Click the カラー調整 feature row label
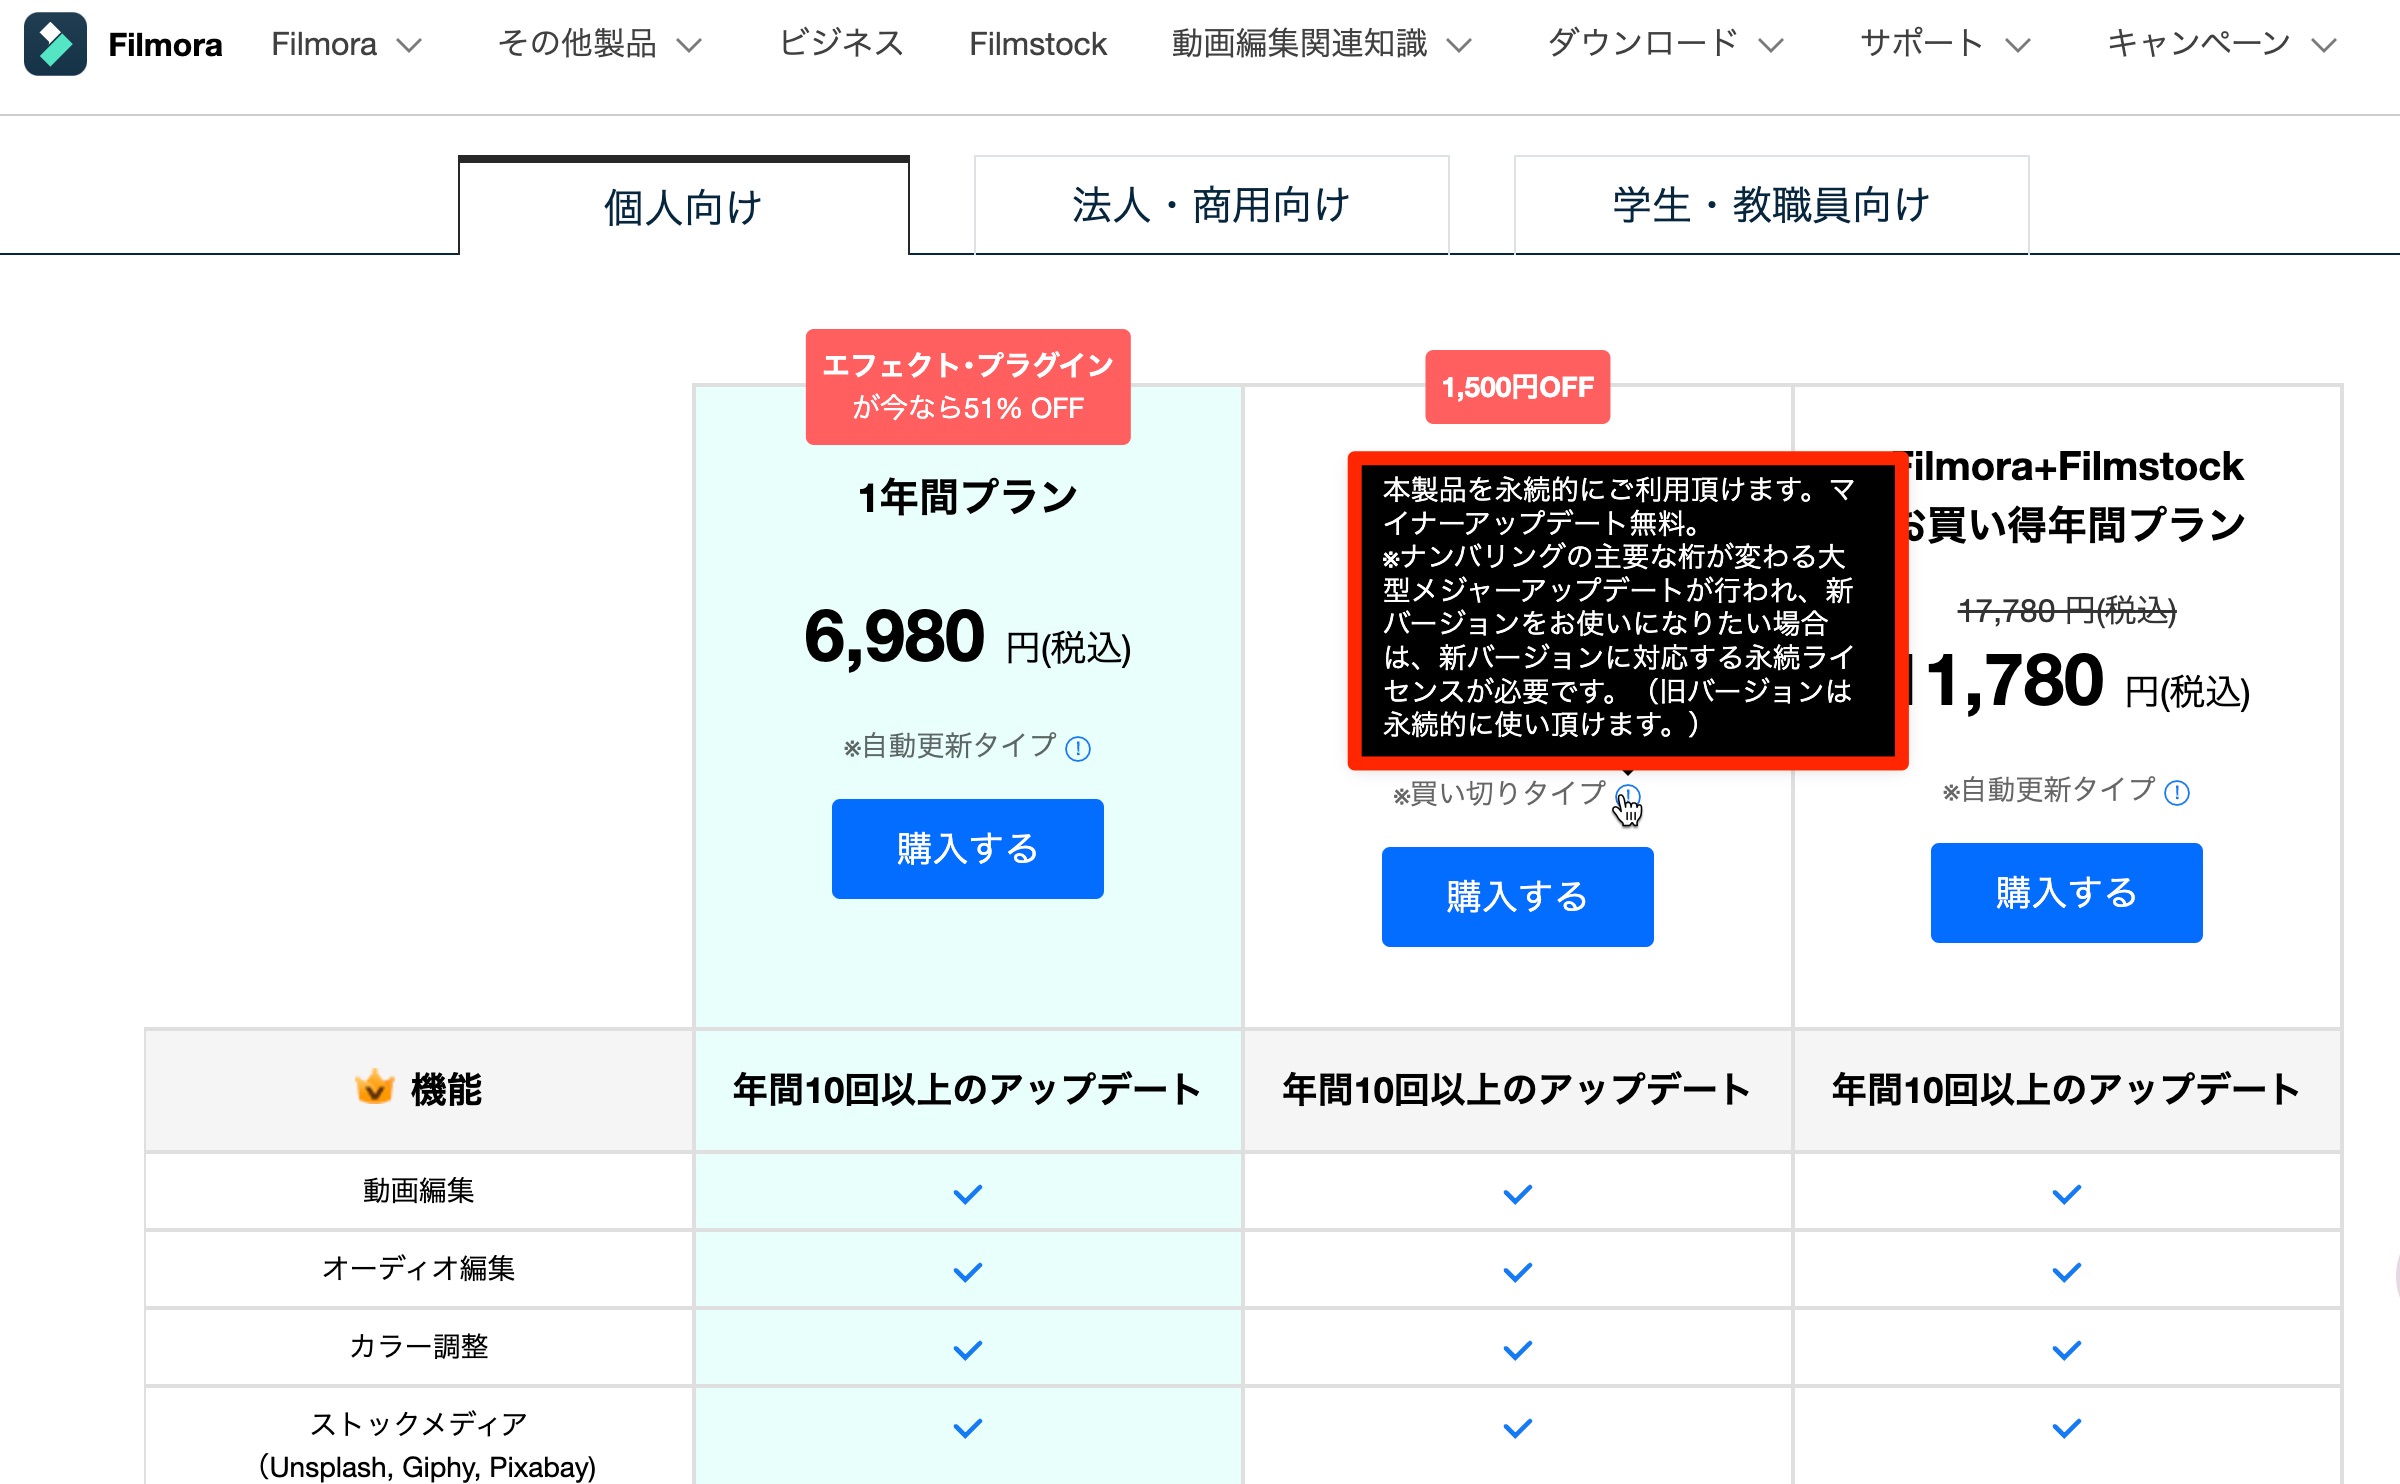Viewport: 2400px width, 1484px height. (x=419, y=1346)
